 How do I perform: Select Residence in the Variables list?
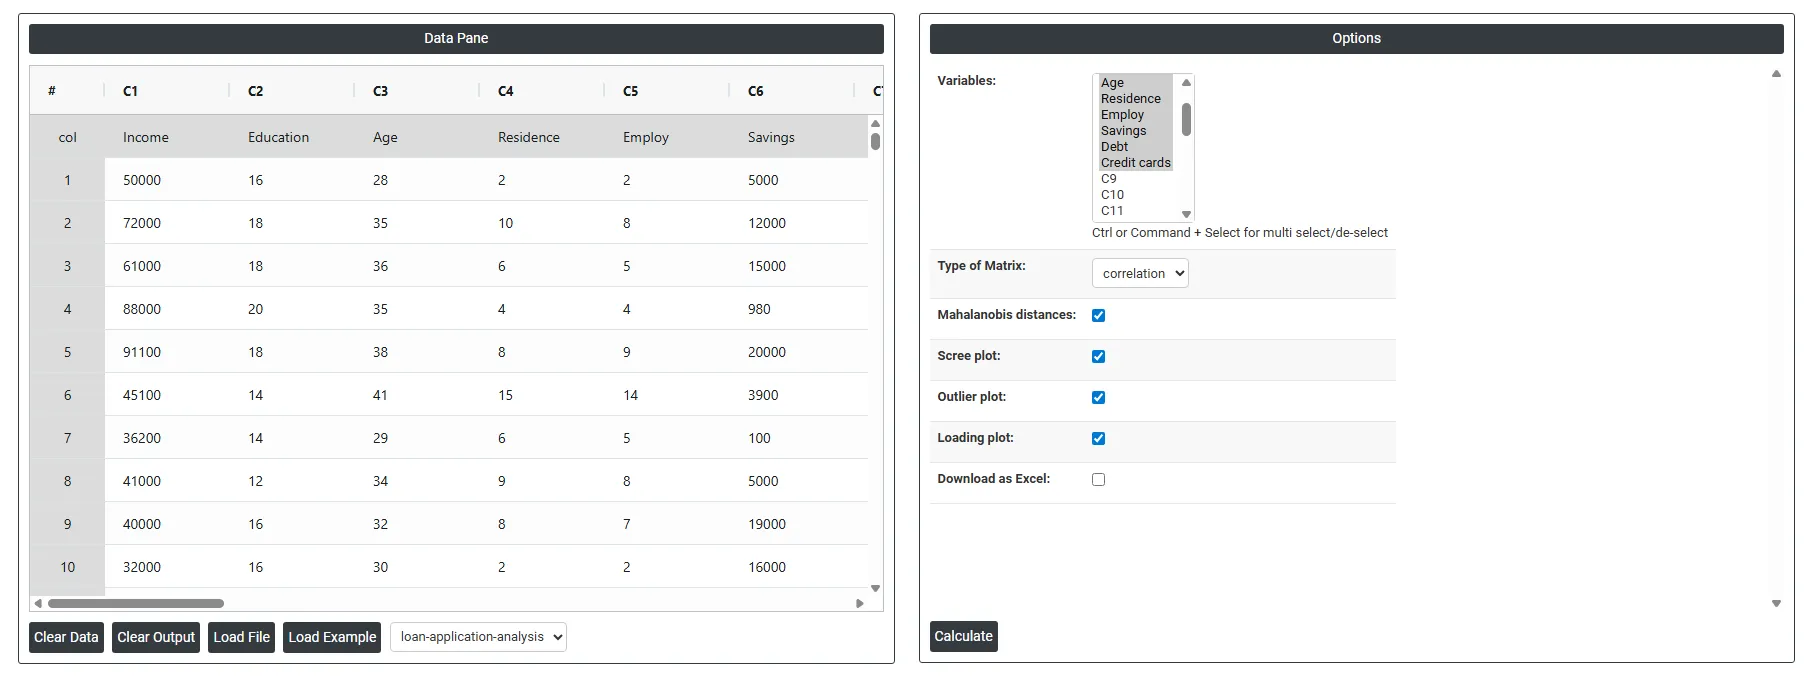tap(1135, 99)
